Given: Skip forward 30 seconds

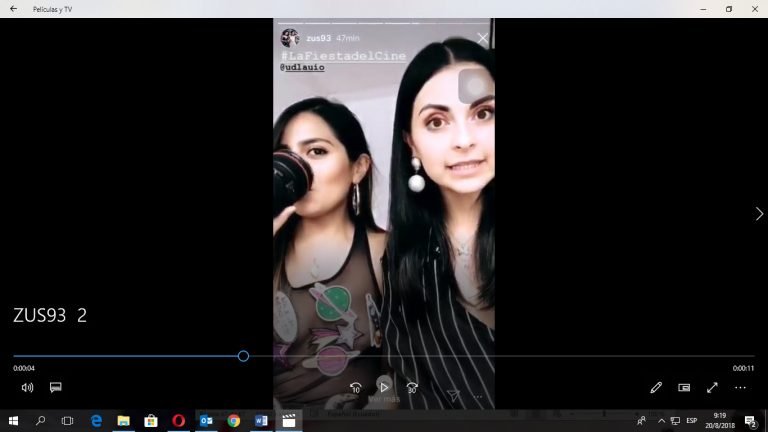Looking at the screenshot, I should [x=412, y=387].
